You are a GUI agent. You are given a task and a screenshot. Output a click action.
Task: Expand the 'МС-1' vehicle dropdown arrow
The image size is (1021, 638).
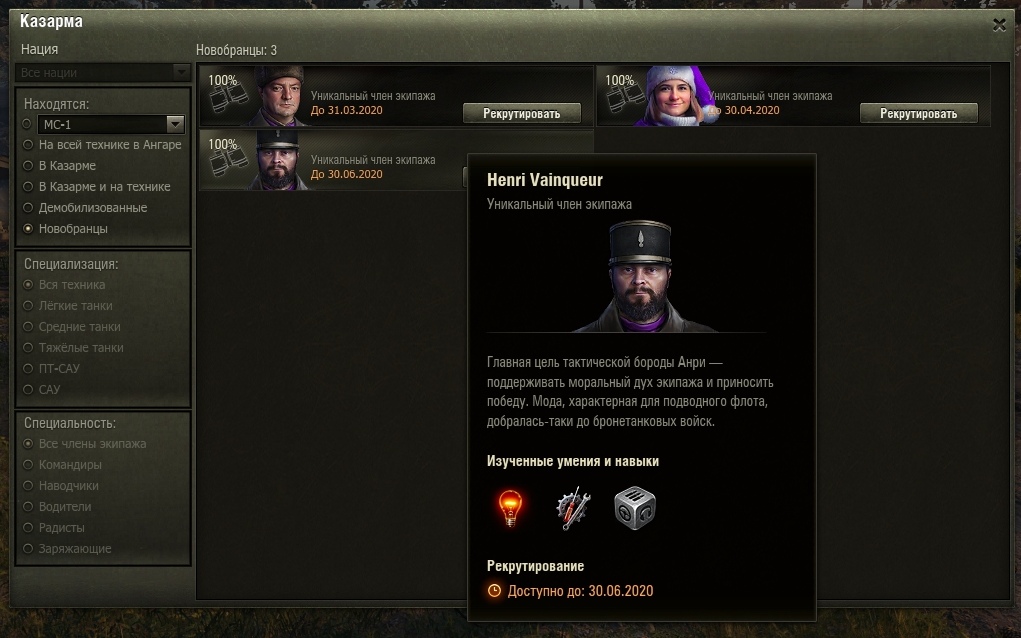coord(175,124)
